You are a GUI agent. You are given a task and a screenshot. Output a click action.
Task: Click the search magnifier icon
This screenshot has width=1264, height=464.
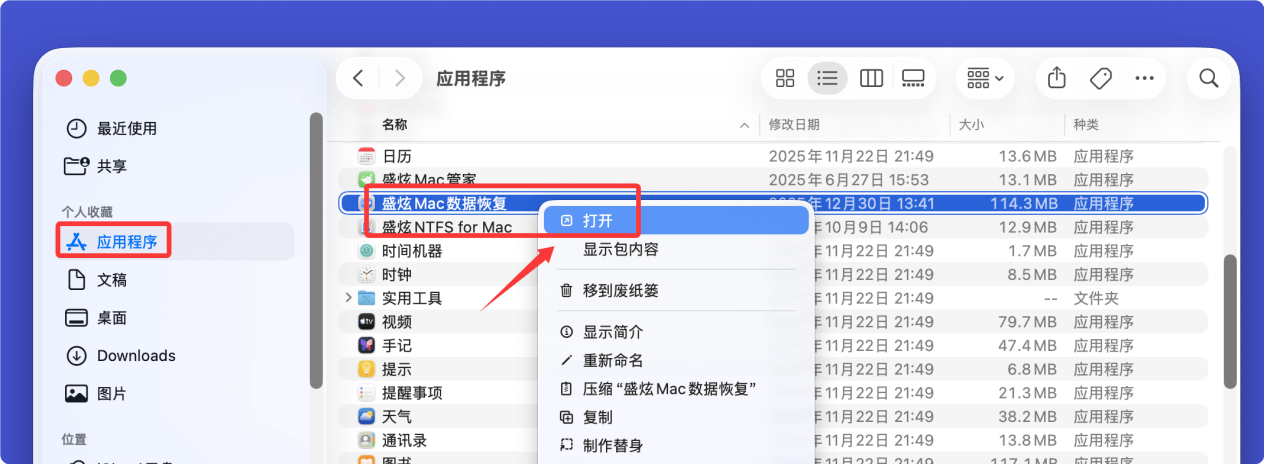tap(1209, 78)
